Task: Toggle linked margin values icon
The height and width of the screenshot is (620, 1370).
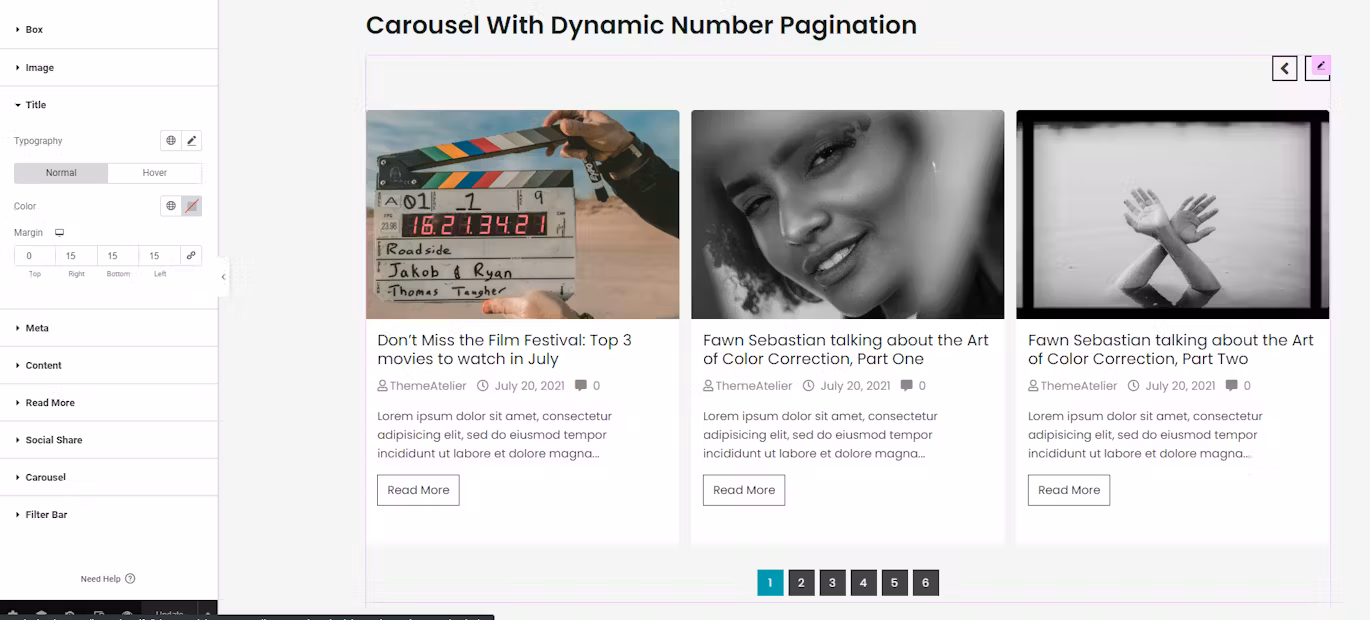Action: [191, 256]
